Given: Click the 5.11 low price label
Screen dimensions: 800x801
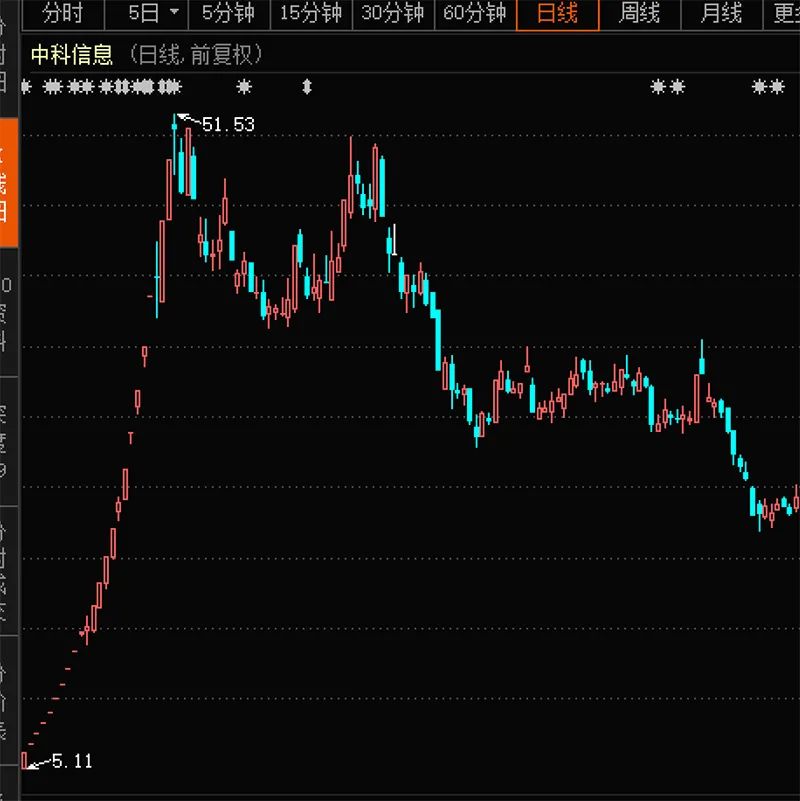Looking at the screenshot, I should click(x=73, y=761).
